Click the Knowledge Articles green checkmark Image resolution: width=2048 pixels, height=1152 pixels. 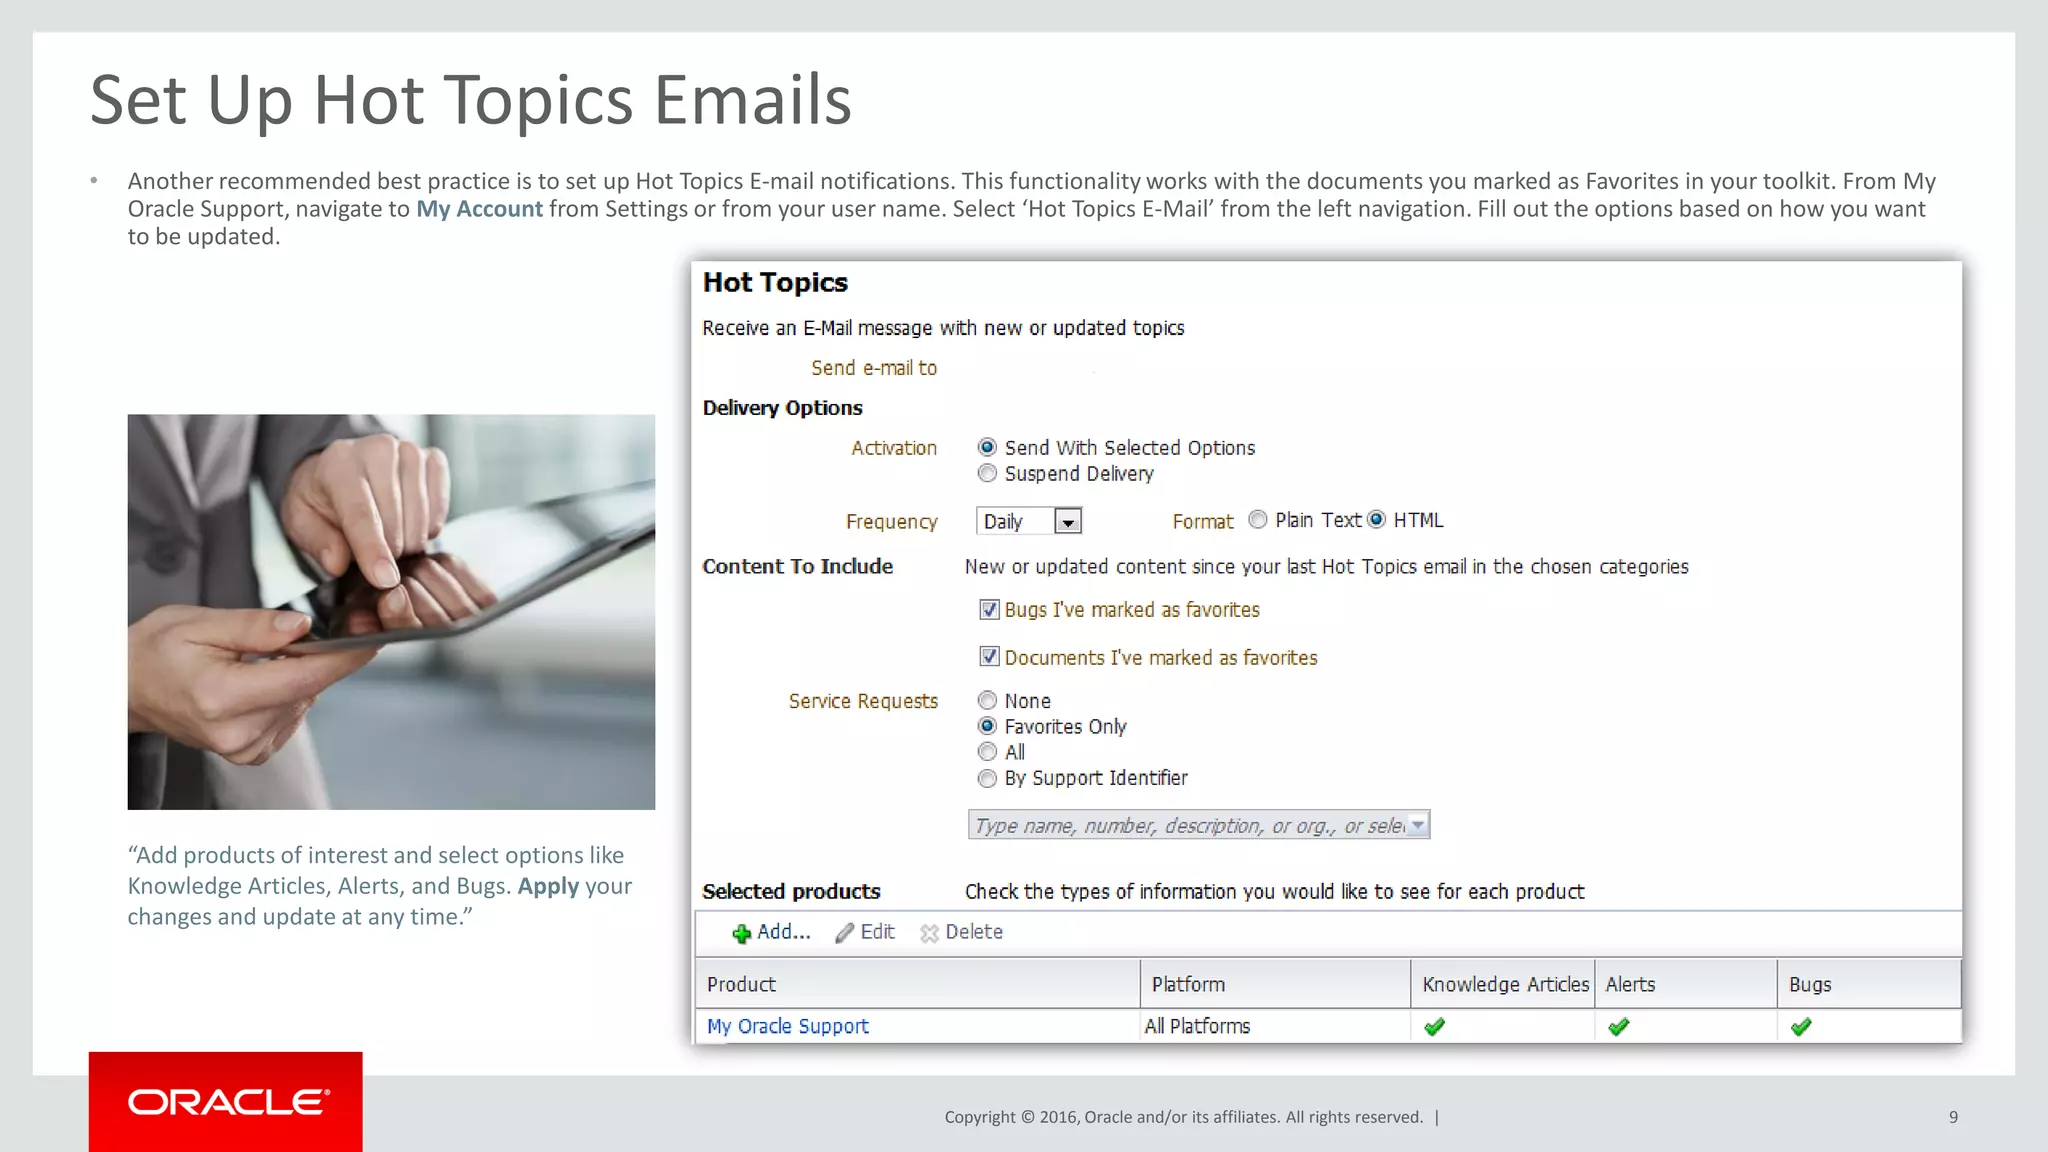pos(1434,1026)
